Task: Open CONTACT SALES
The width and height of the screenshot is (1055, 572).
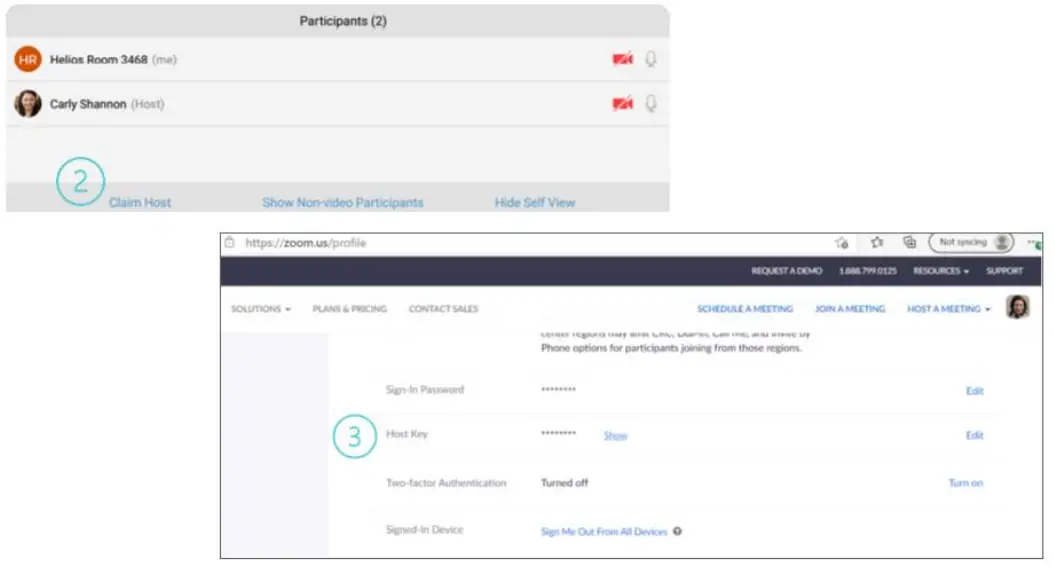Action: tap(443, 309)
